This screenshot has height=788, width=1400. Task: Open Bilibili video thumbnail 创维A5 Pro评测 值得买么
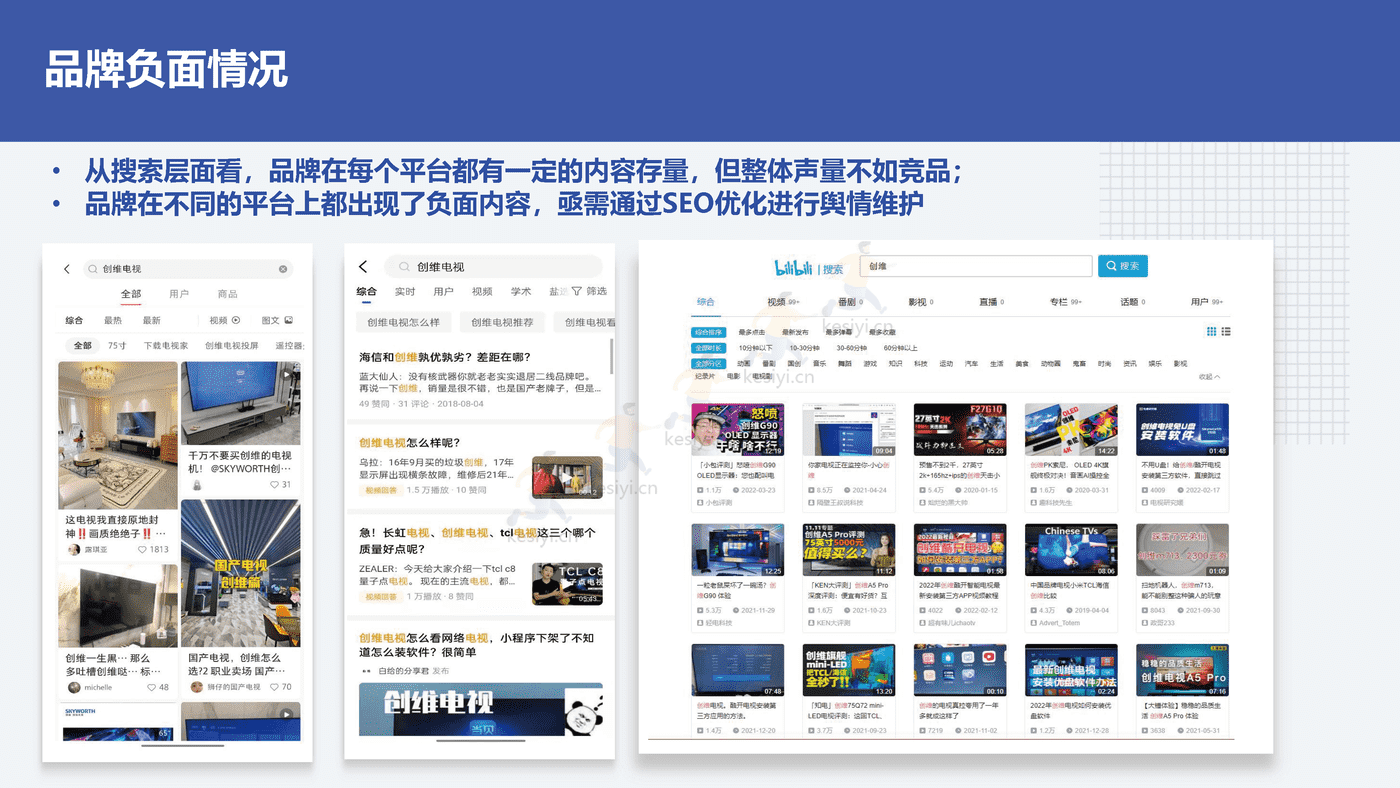(x=849, y=550)
